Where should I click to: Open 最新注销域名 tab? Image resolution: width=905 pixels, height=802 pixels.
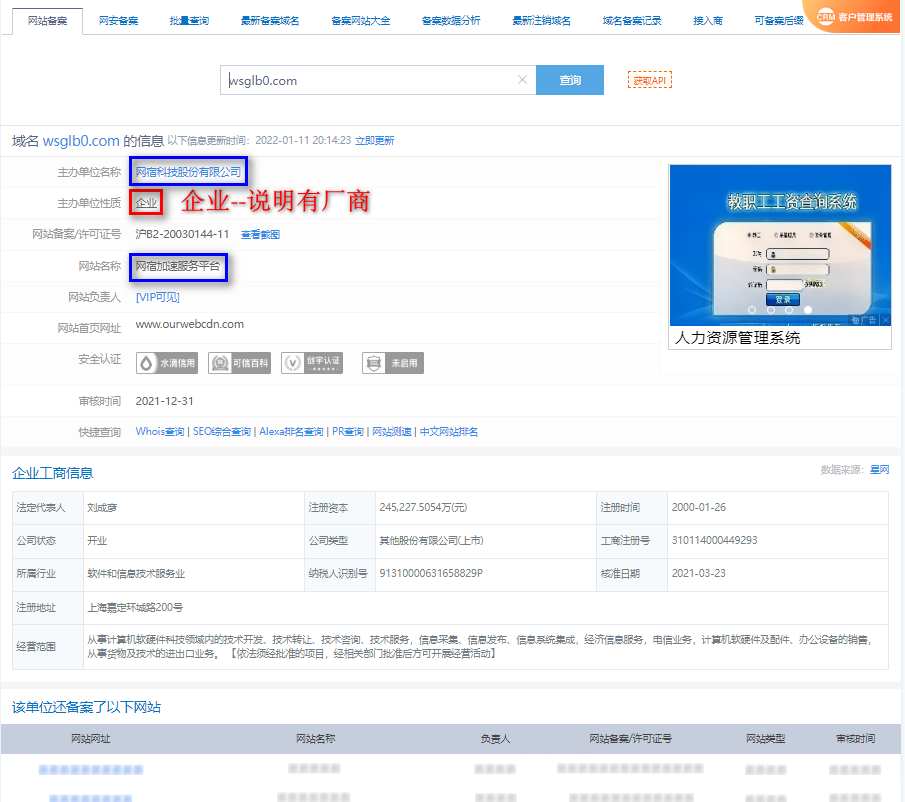coord(541,21)
